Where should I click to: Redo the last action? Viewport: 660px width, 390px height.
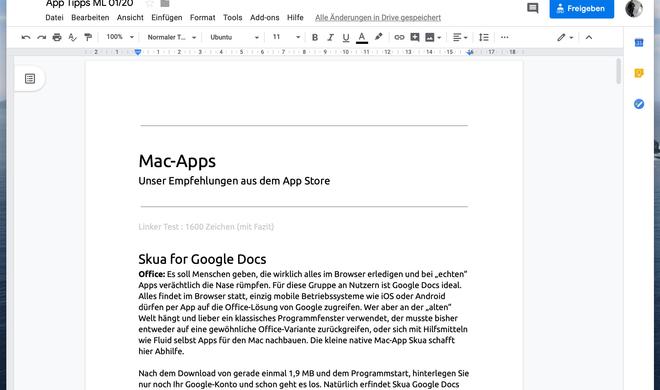tap(41, 37)
